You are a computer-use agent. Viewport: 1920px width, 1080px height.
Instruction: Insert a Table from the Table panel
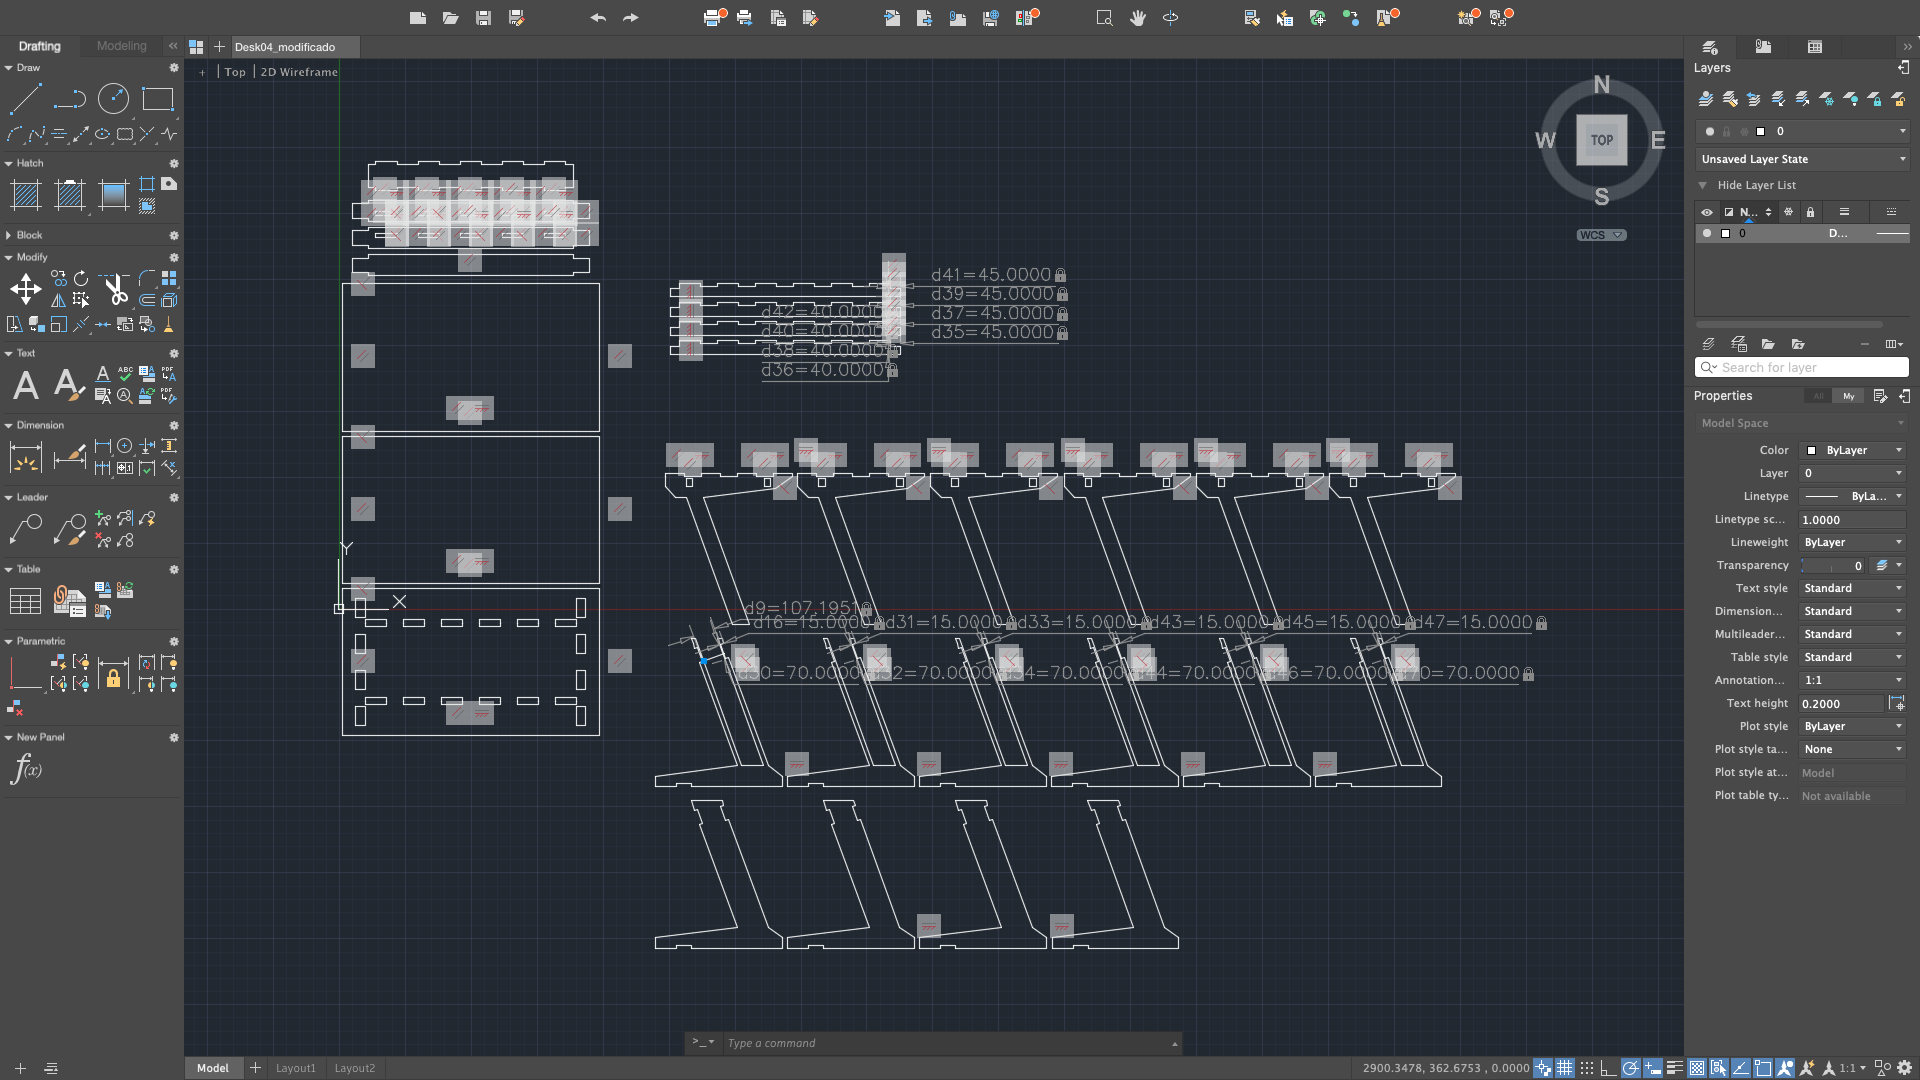[x=25, y=601]
